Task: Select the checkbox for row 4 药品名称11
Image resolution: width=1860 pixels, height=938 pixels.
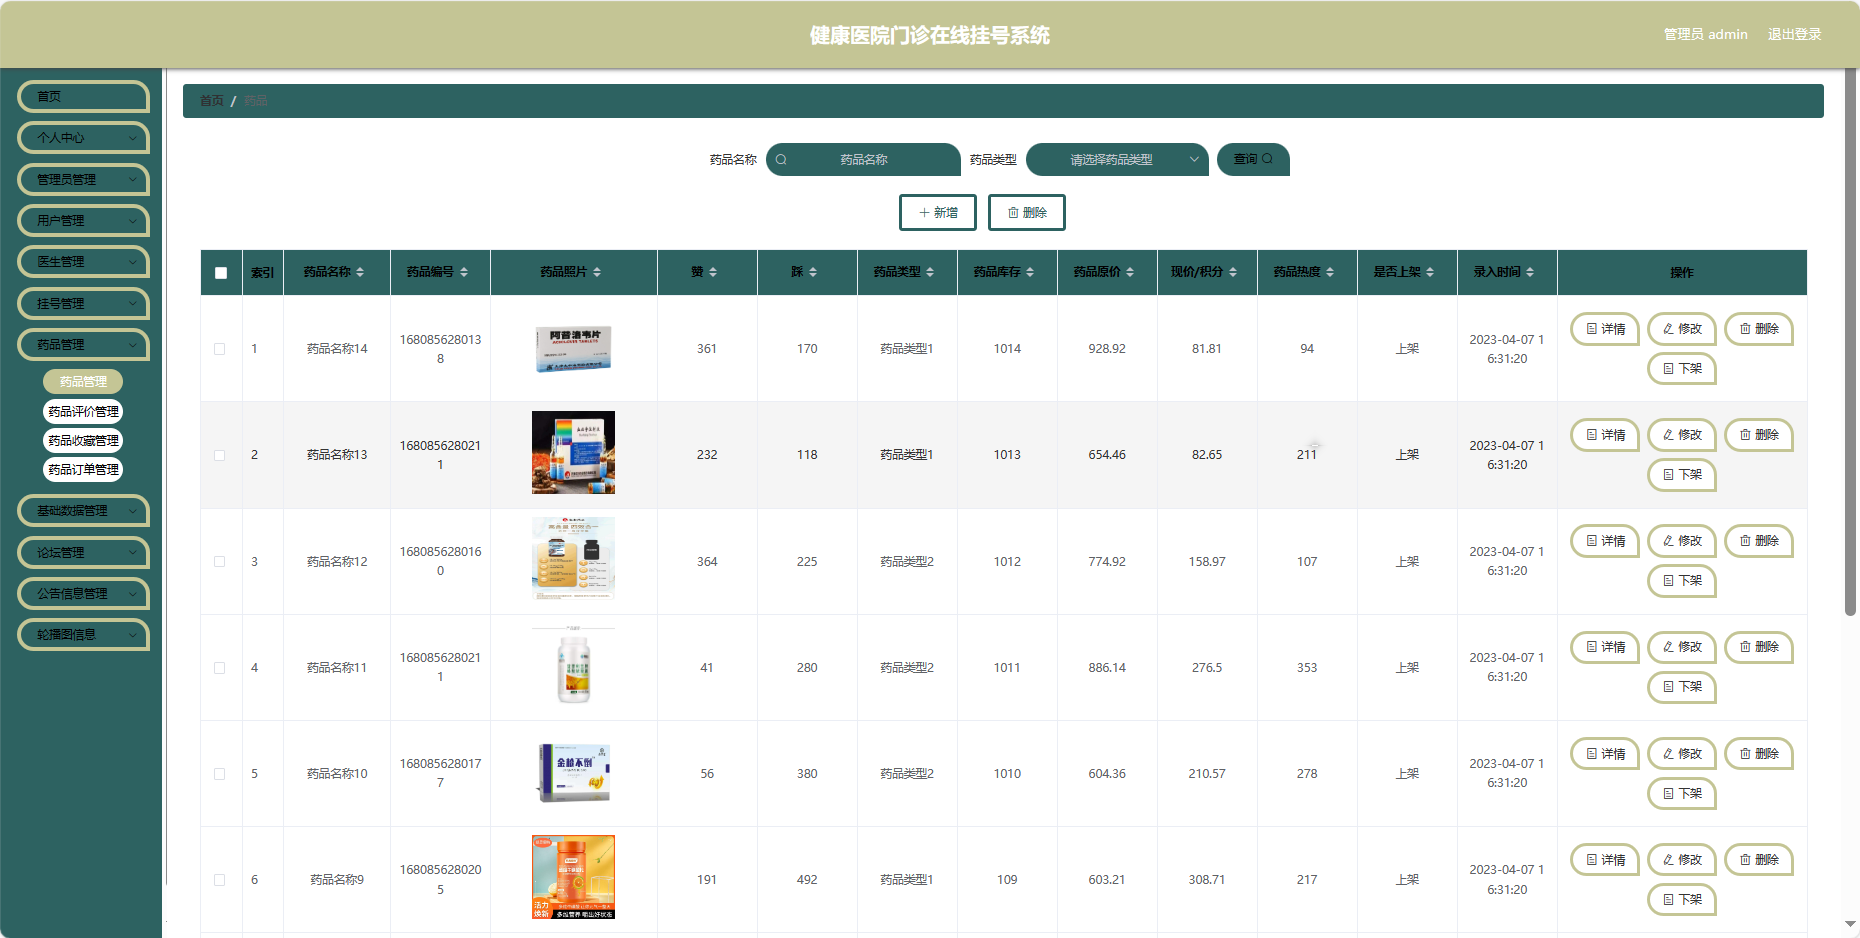Action: coord(220,668)
